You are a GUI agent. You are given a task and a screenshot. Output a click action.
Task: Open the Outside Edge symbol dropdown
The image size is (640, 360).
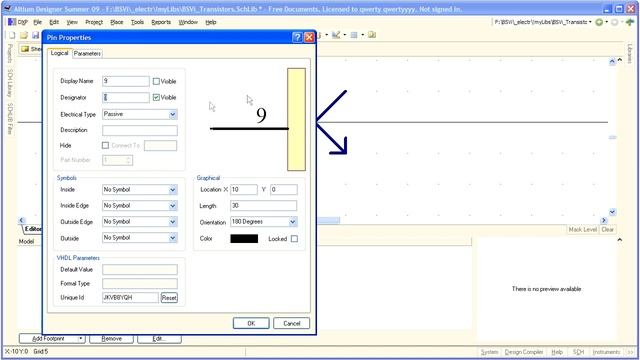173,222
